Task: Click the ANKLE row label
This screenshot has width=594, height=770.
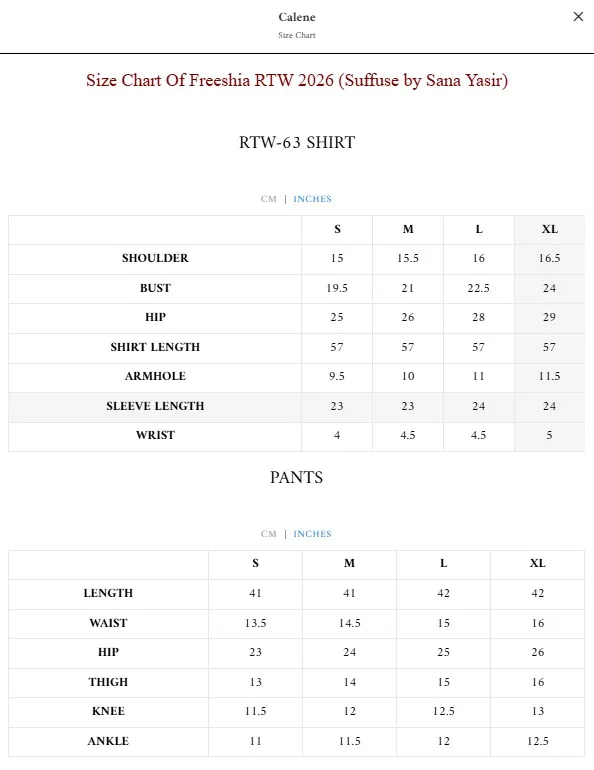Action: pyautogui.click(x=108, y=741)
